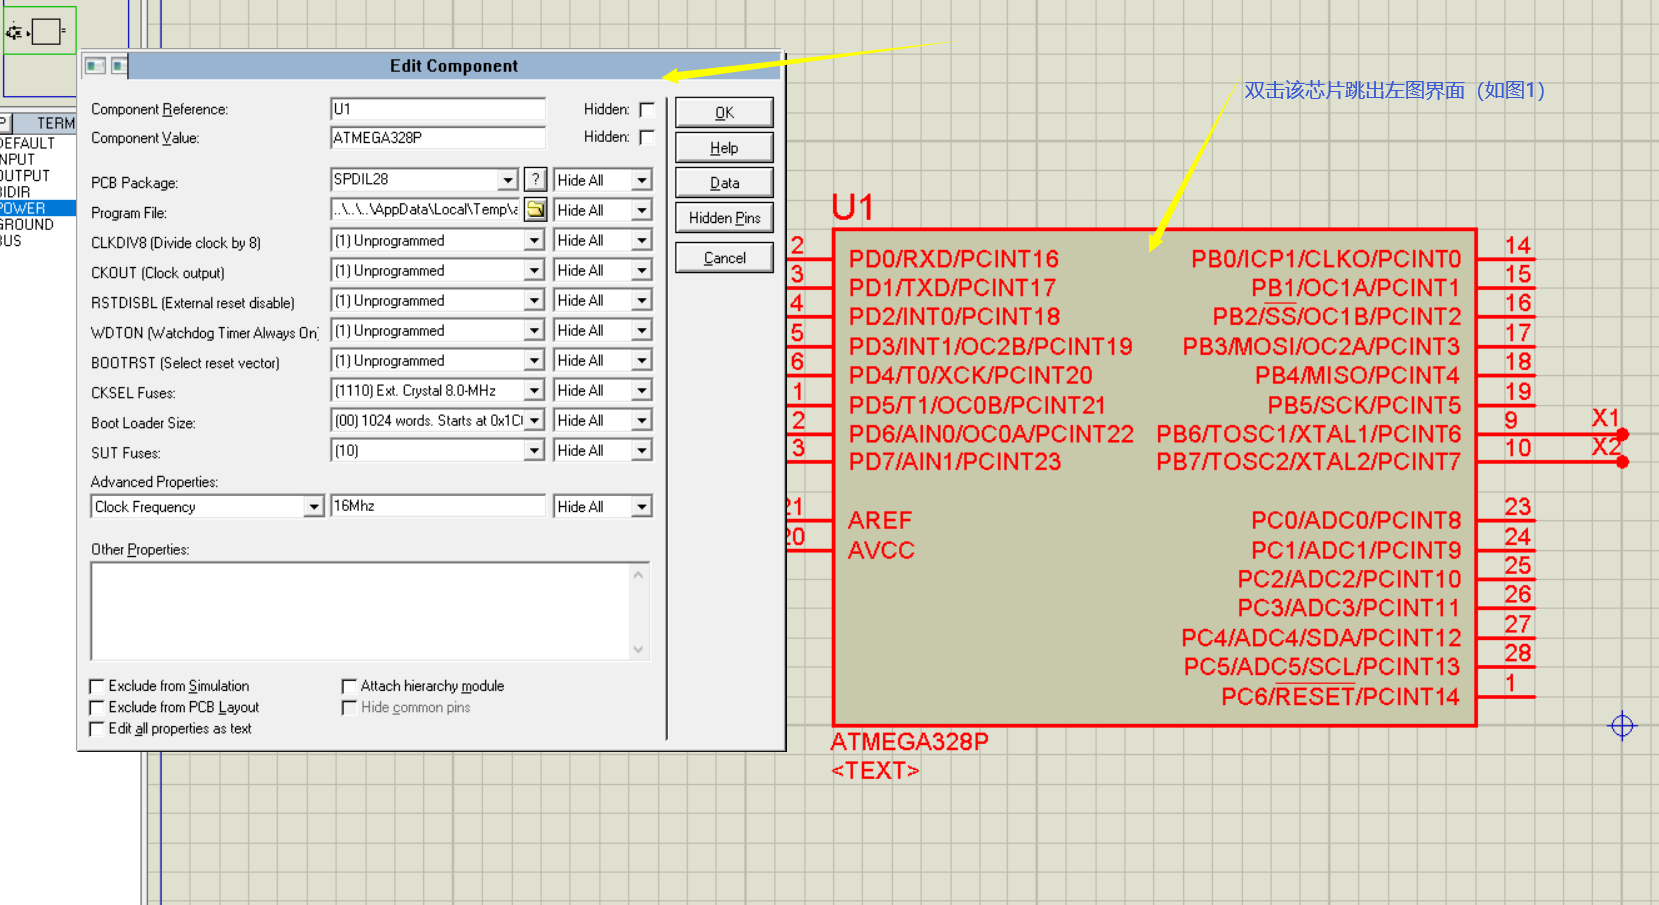Click the P pick-parts button beside TERM
Image resolution: width=1659 pixels, height=905 pixels.
pos(6,122)
